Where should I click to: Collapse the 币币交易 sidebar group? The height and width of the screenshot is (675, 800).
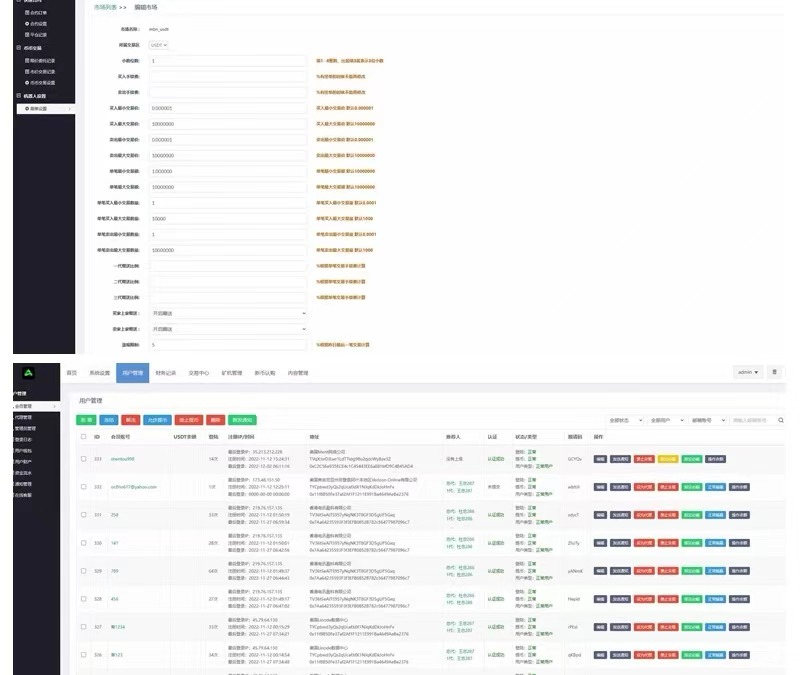point(19,48)
